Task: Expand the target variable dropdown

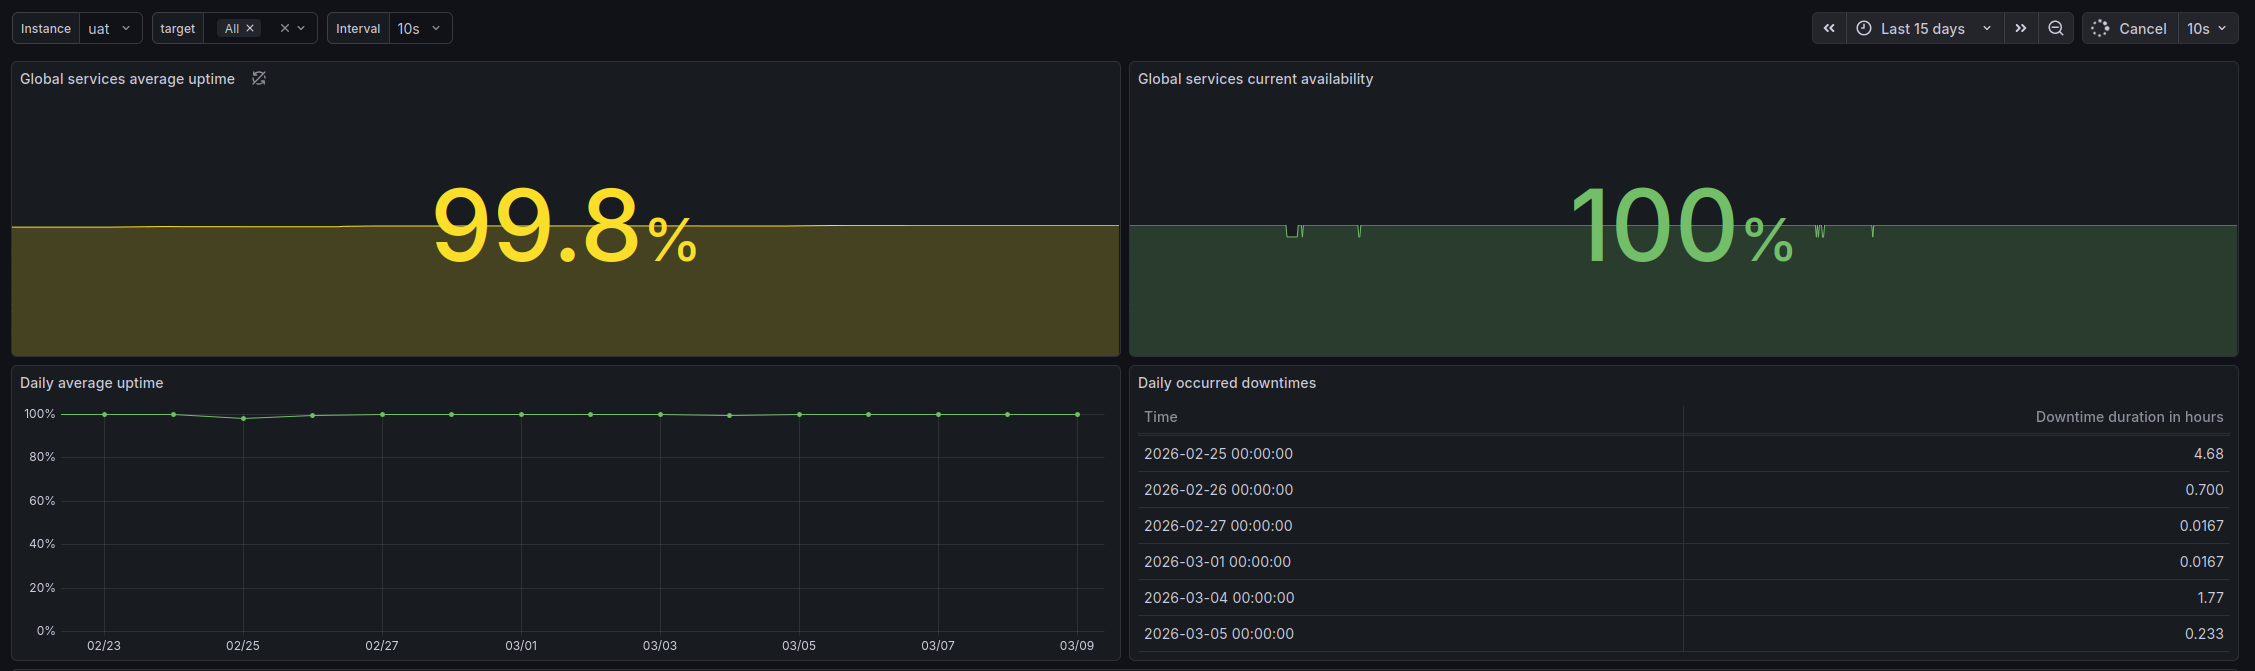Action: coord(301,28)
